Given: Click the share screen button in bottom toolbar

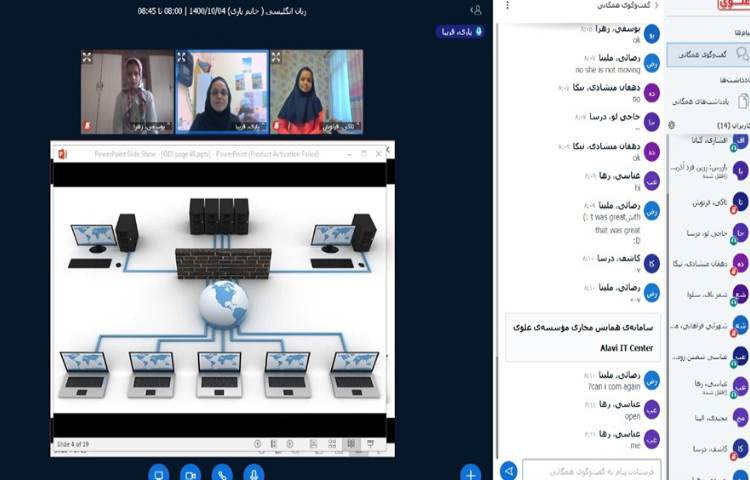Looking at the screenshot, I should 158,473.
